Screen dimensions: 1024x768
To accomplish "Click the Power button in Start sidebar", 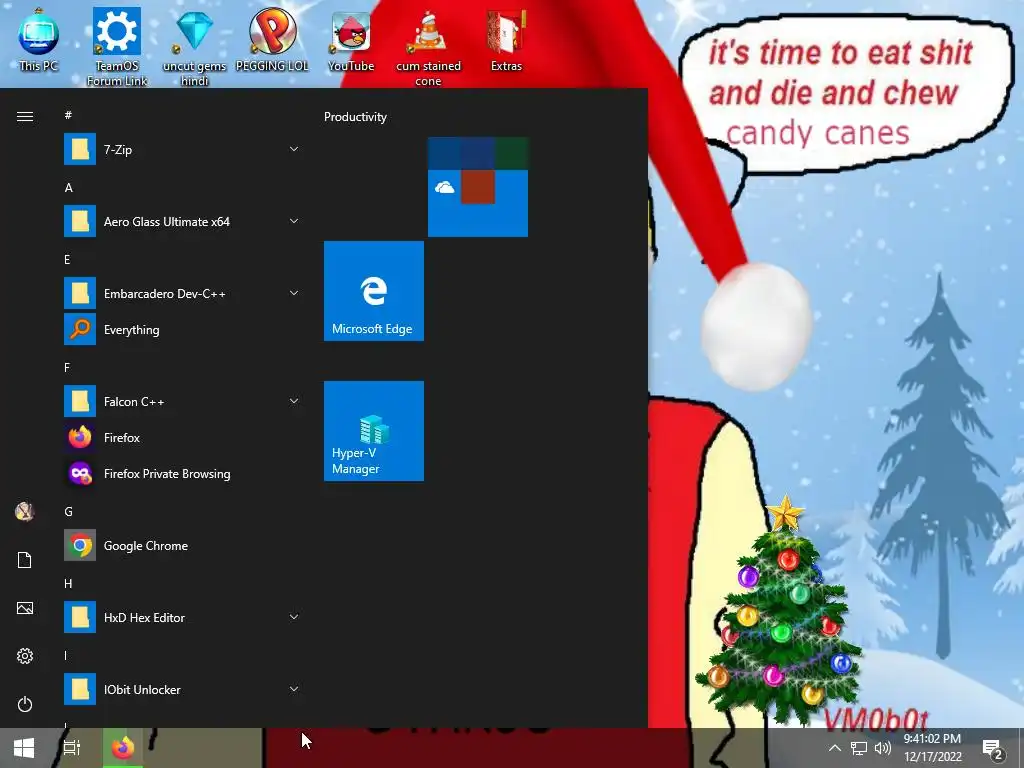I will point(25,704).
